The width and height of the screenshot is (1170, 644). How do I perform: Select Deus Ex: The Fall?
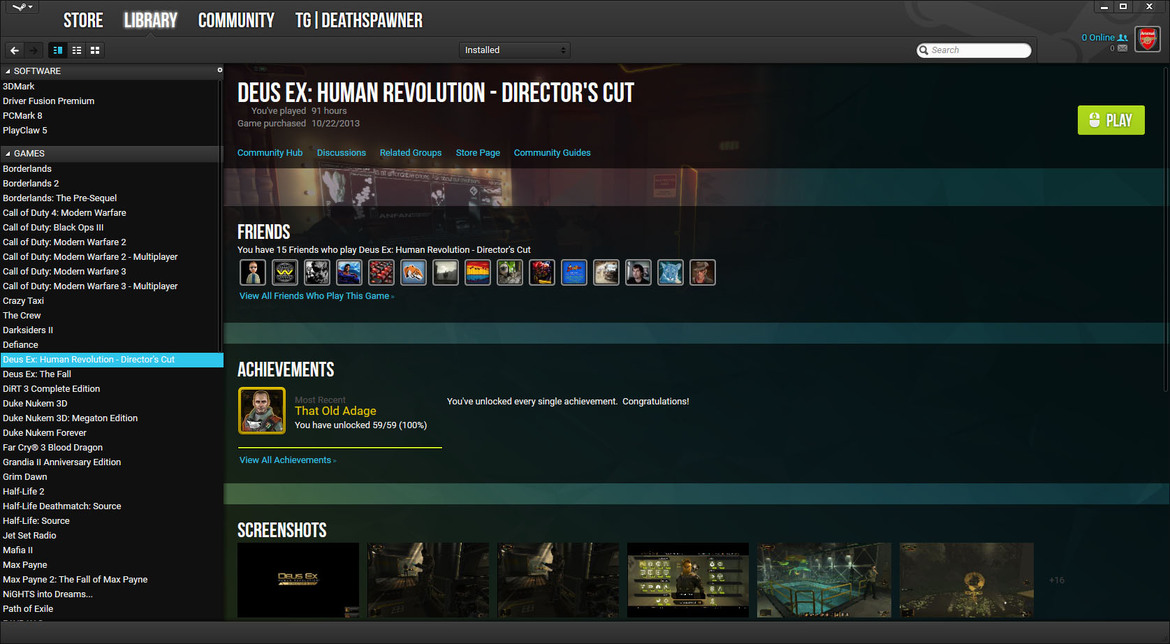[x=111, y=375]
